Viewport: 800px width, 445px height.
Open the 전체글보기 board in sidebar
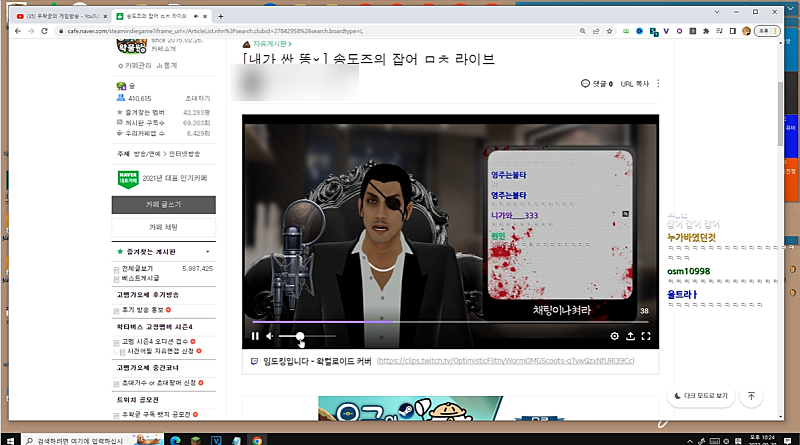pos(137,268)
